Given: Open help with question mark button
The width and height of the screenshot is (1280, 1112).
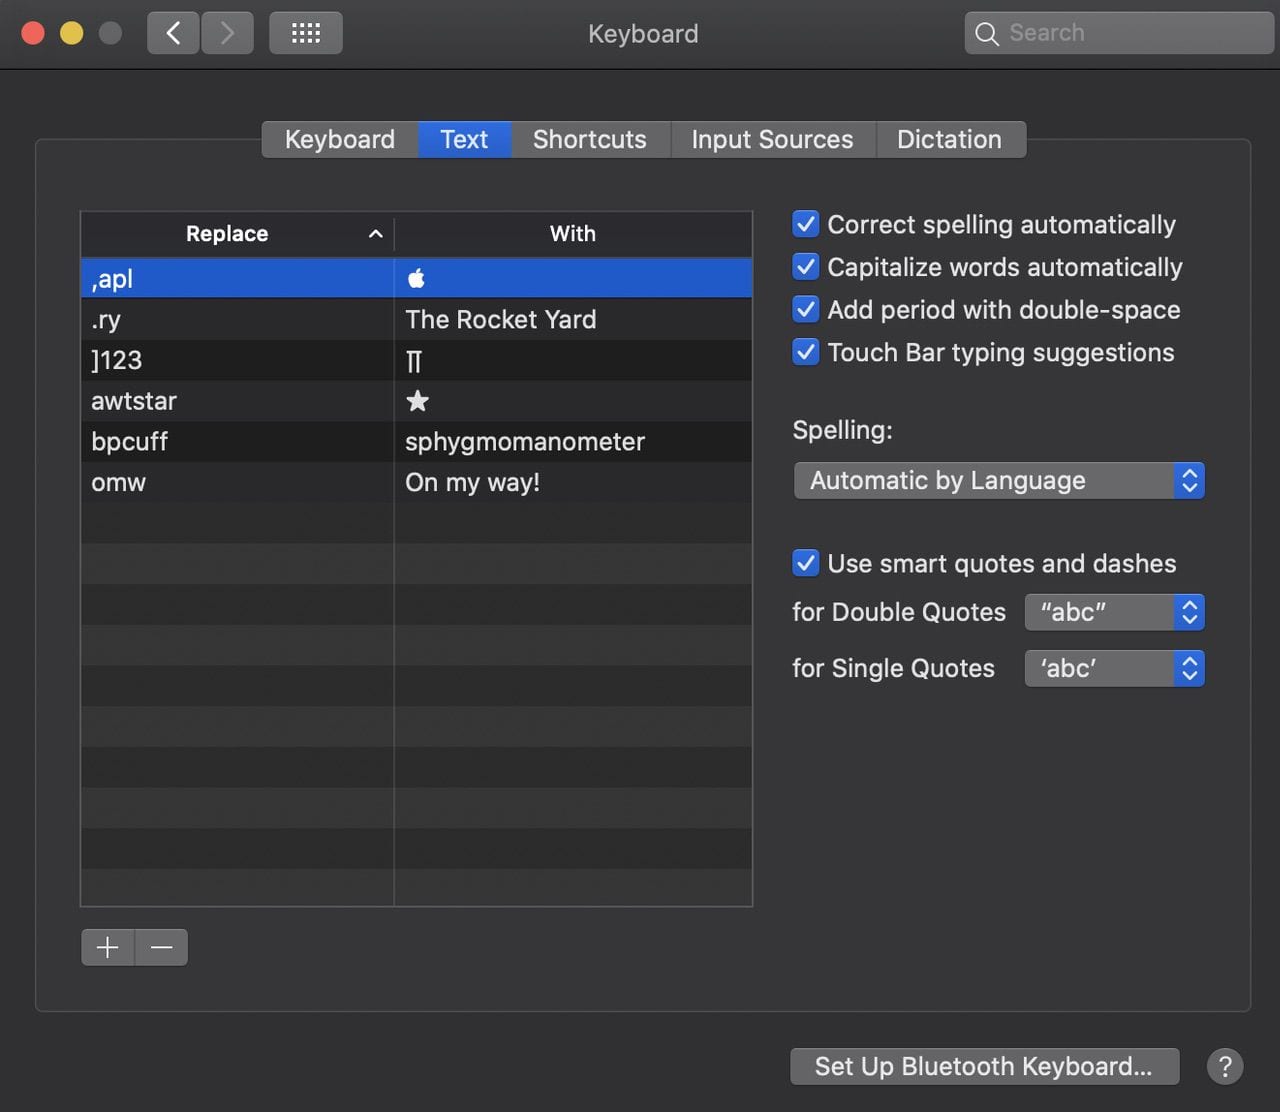Looking at the screenshot, I should pos(1224,1066).
